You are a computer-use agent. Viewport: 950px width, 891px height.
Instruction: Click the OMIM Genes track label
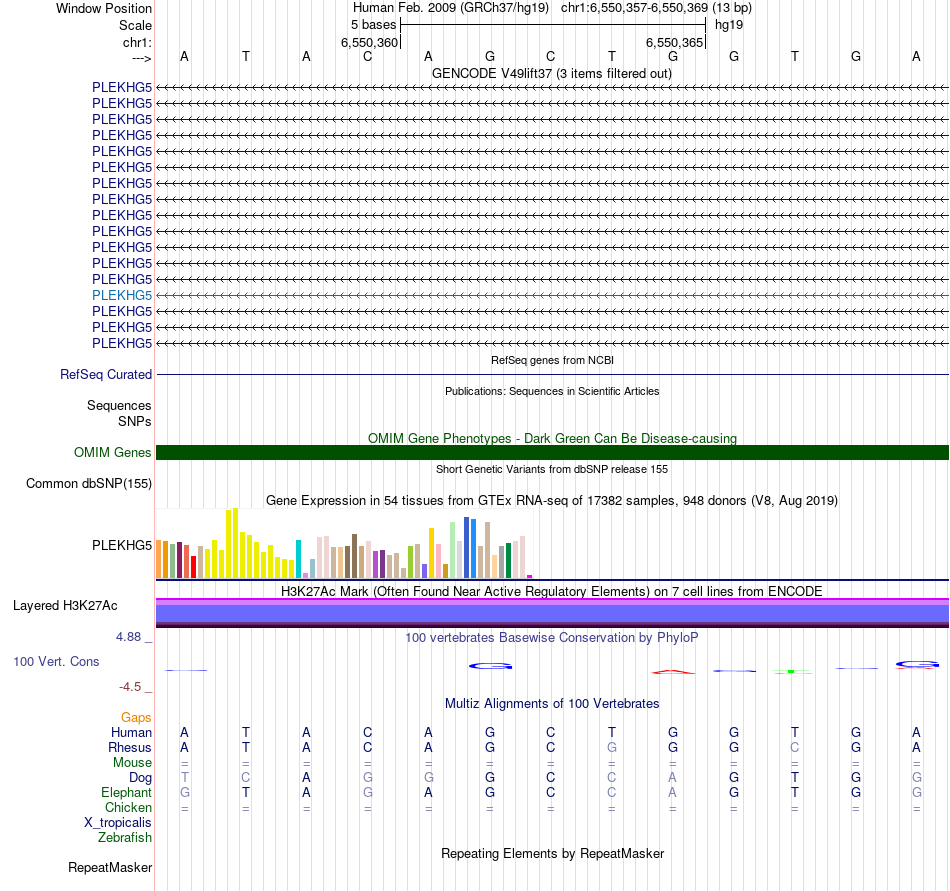coord(113,452)
